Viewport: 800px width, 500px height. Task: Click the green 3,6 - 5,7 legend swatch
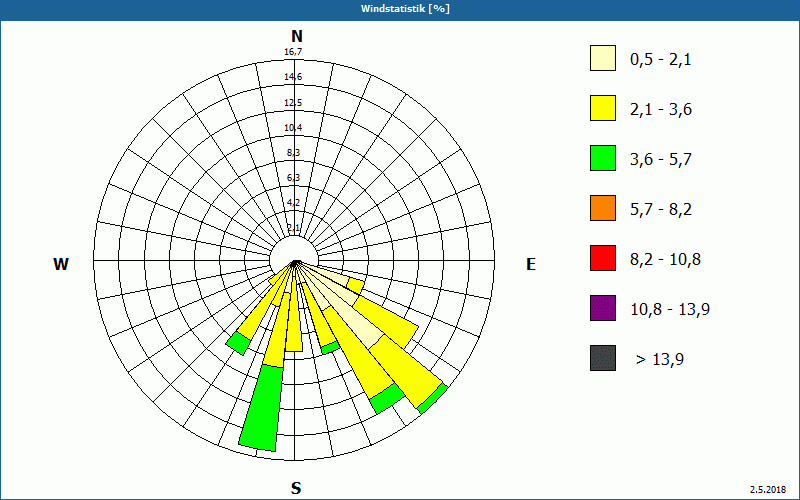point(603,158)
